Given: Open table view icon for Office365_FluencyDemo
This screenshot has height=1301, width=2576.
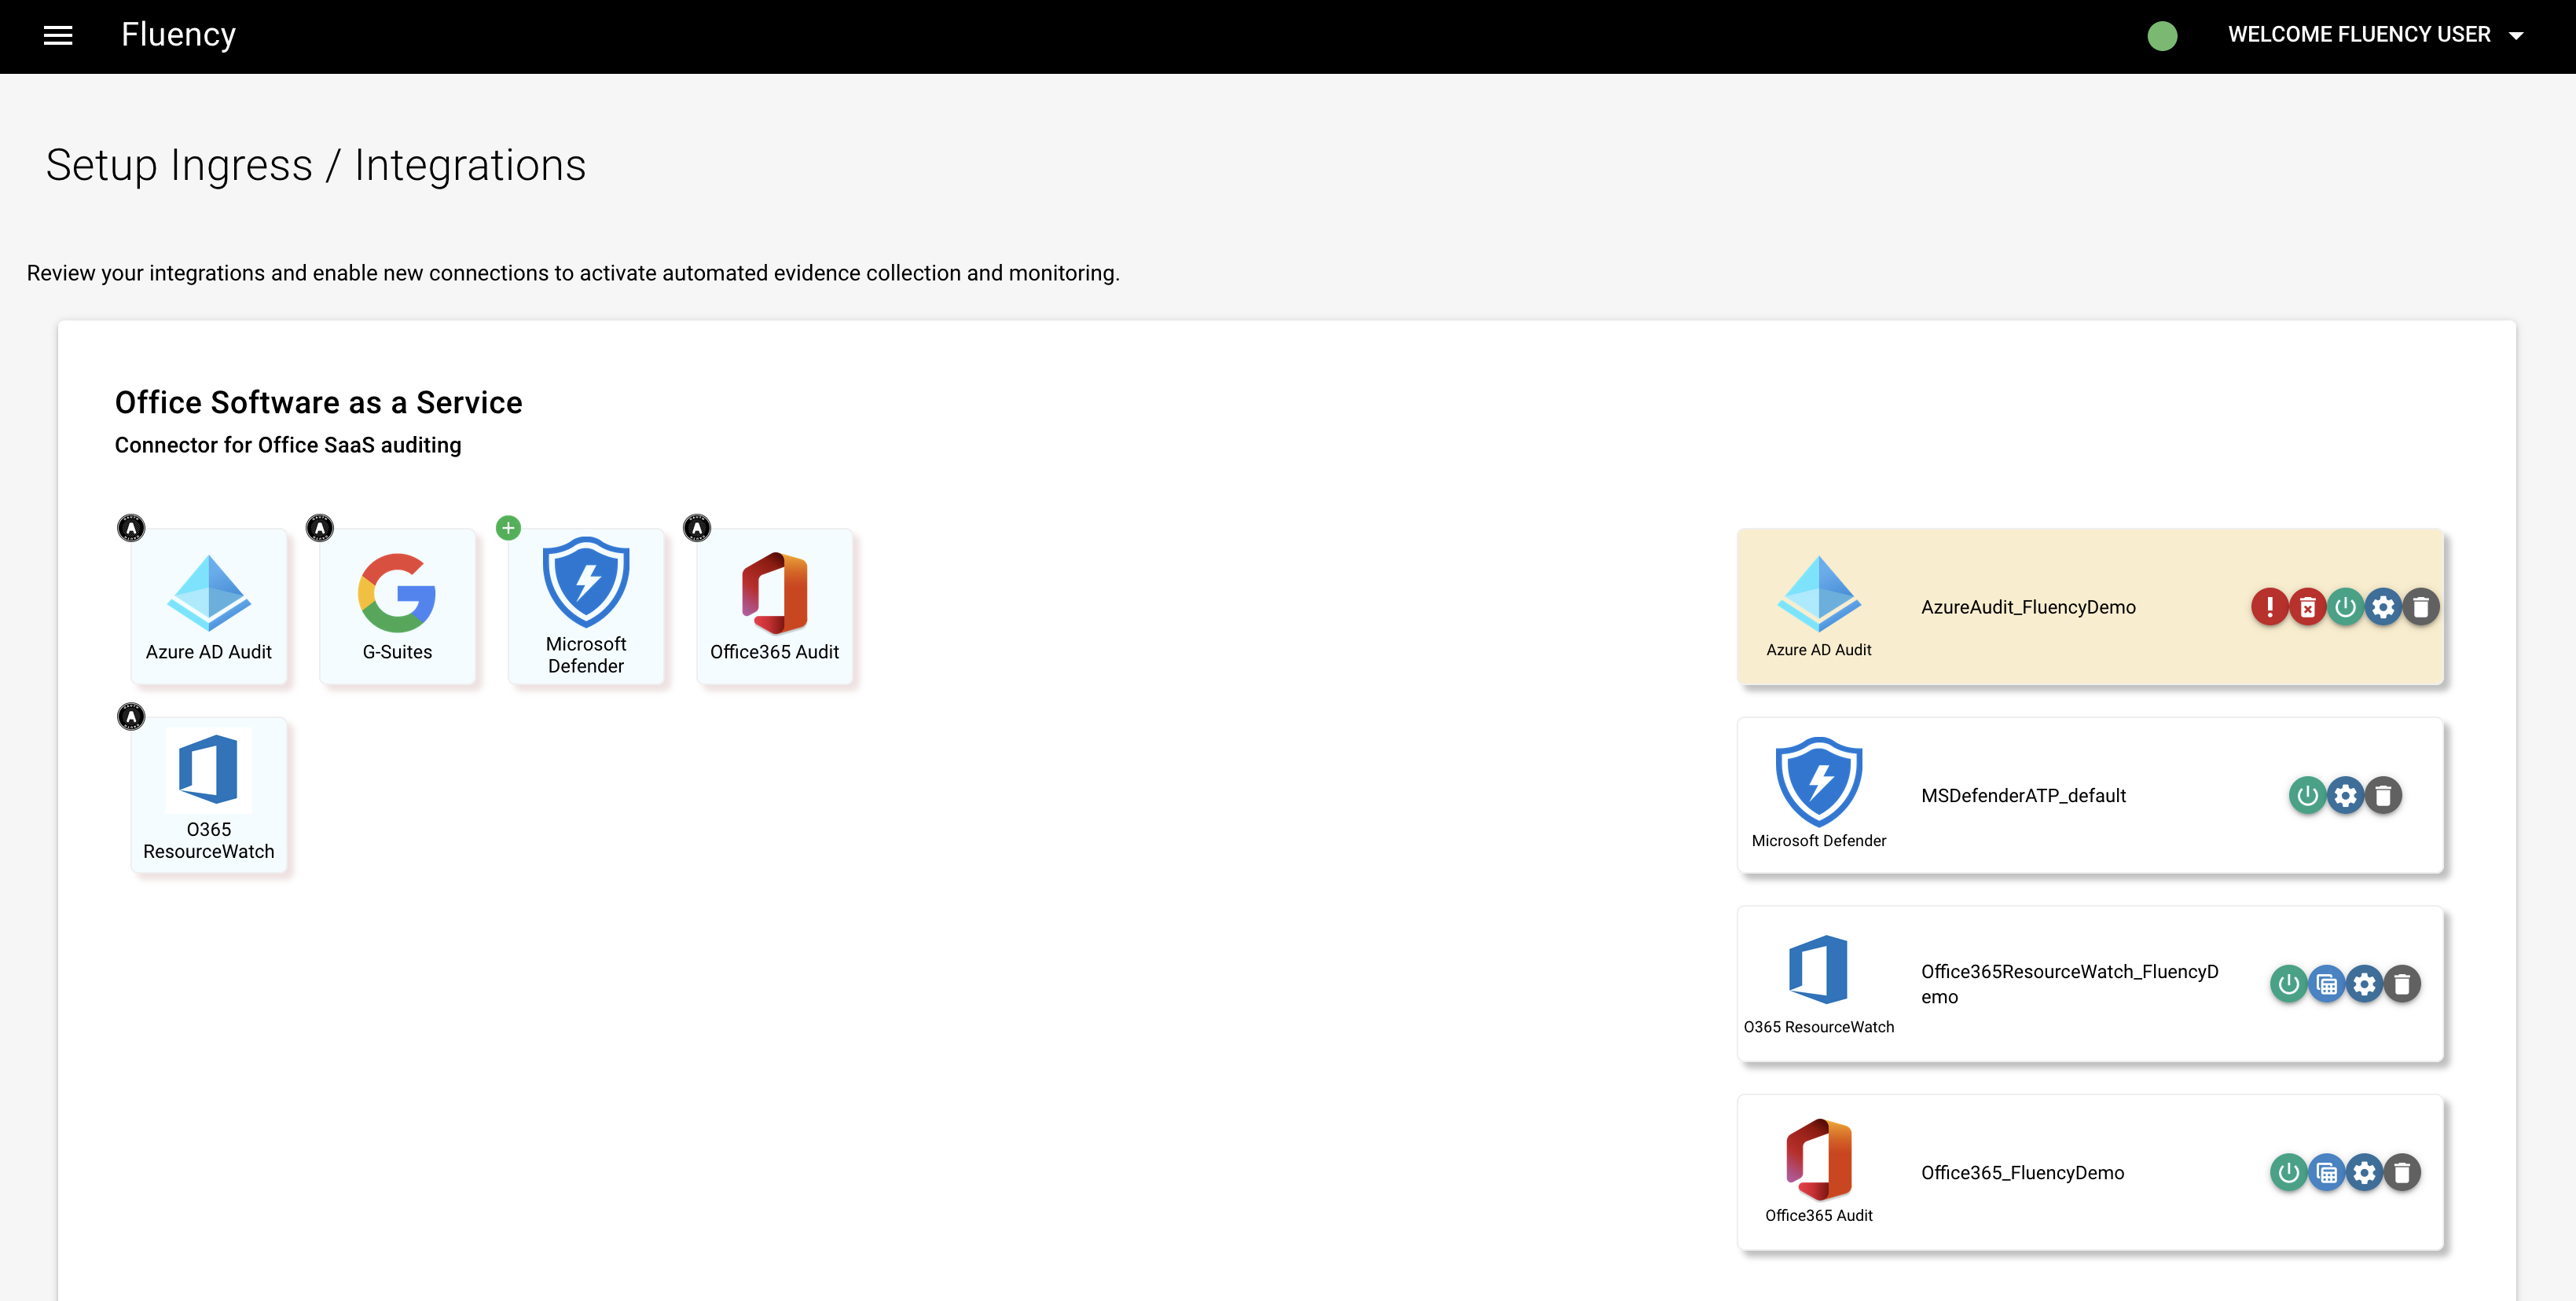Looking at the screenshot, I should tap(2326, 1173).
